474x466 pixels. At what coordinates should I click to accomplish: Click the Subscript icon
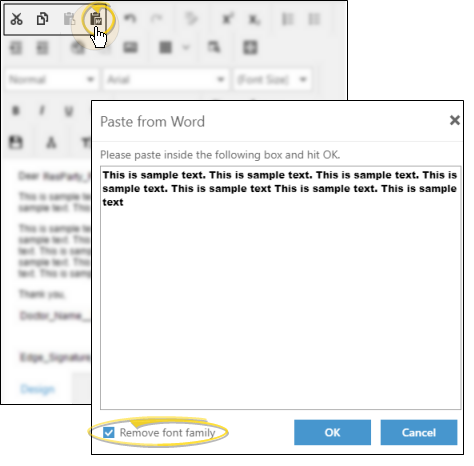click(254, 20)
